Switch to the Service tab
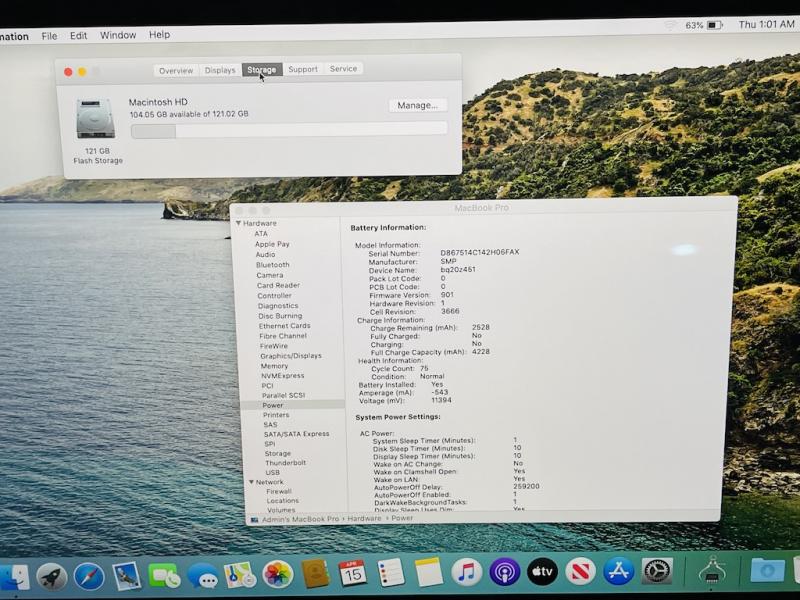800x600 pixels. click(343, 68)
